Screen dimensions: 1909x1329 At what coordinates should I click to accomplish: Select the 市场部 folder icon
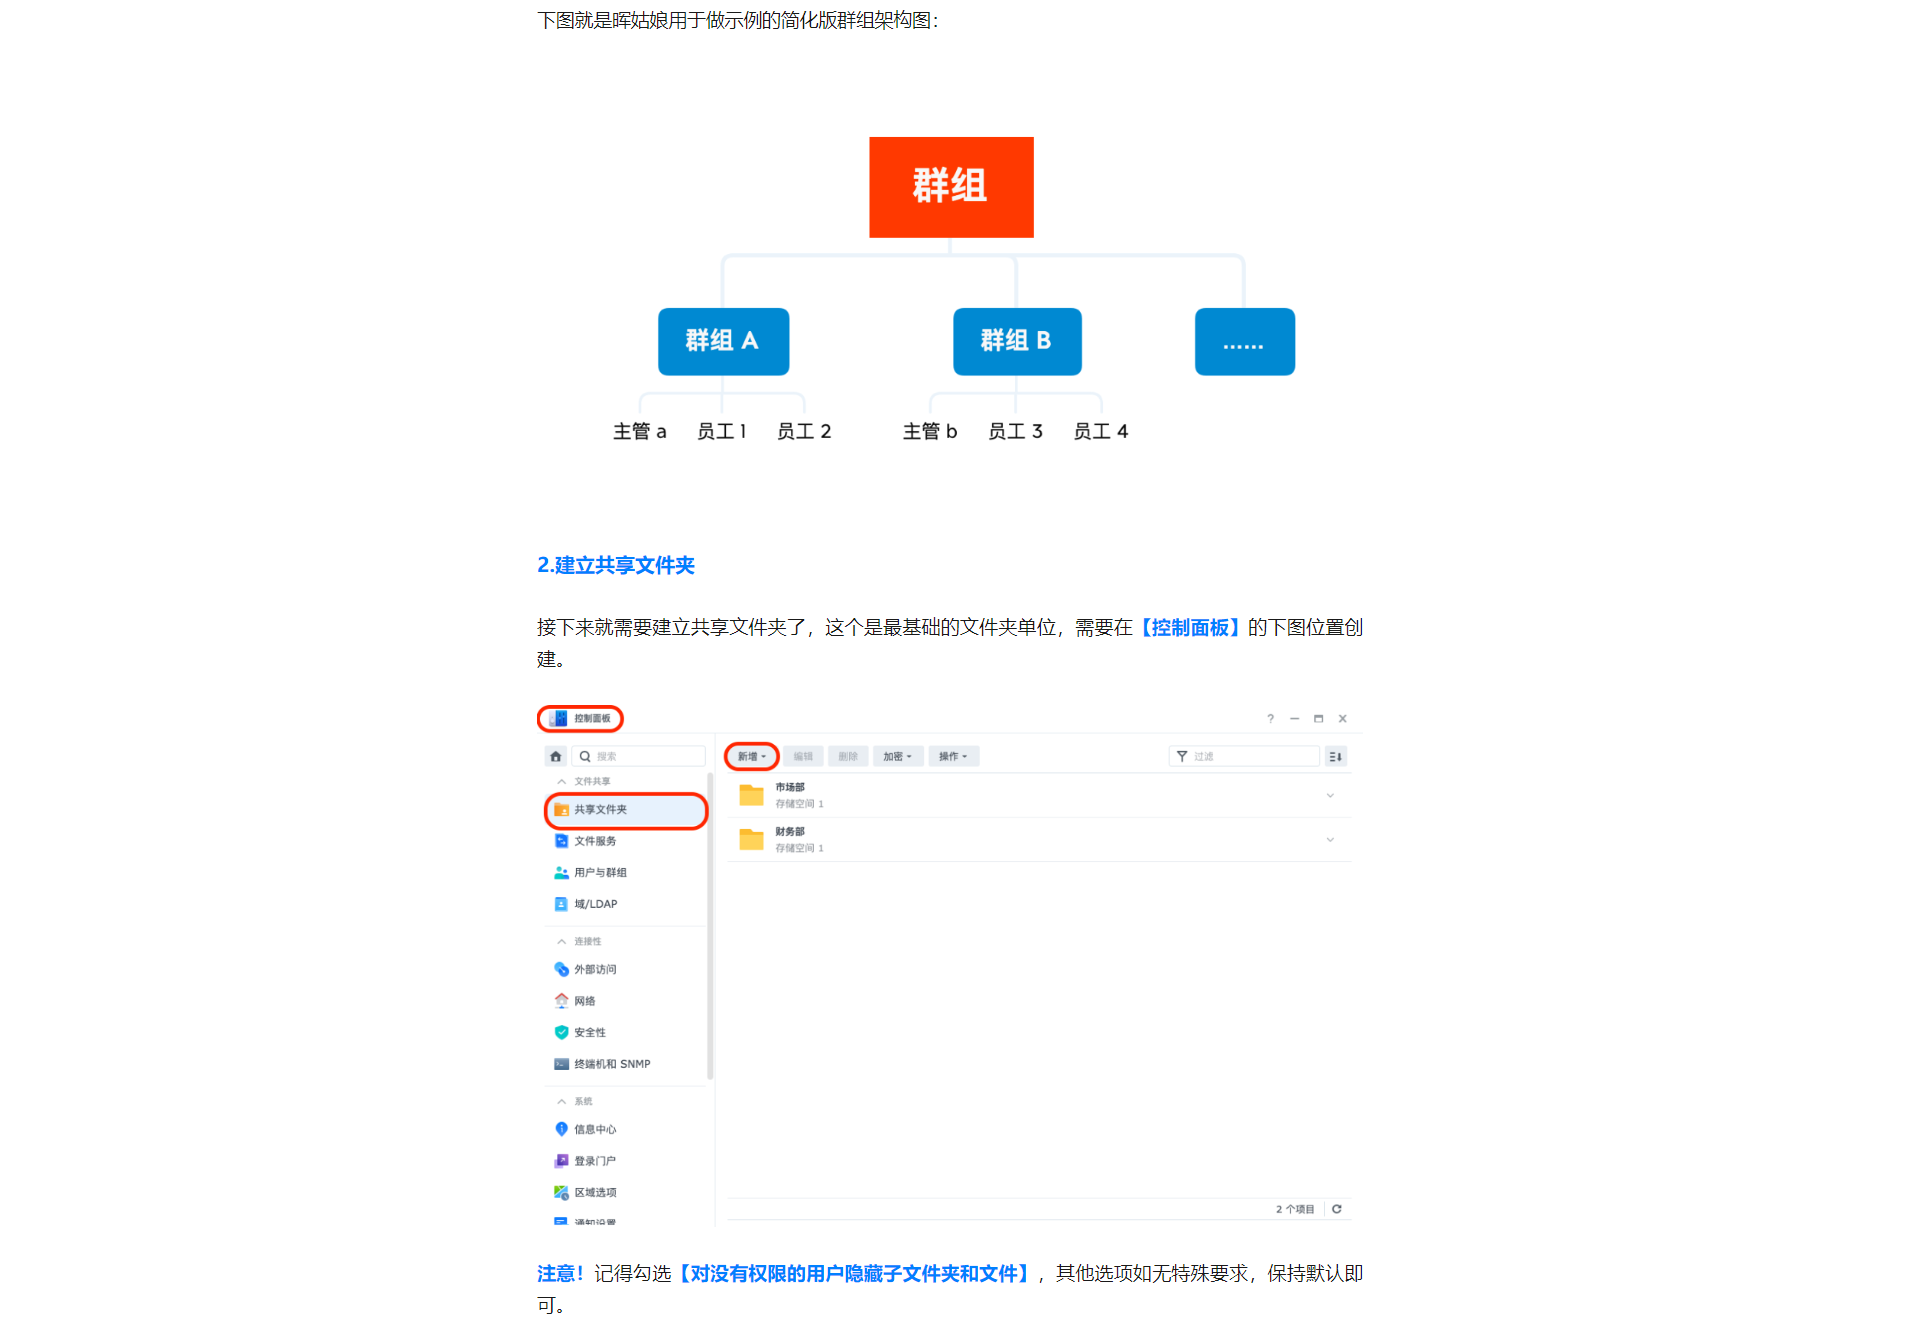coord(751,795)
